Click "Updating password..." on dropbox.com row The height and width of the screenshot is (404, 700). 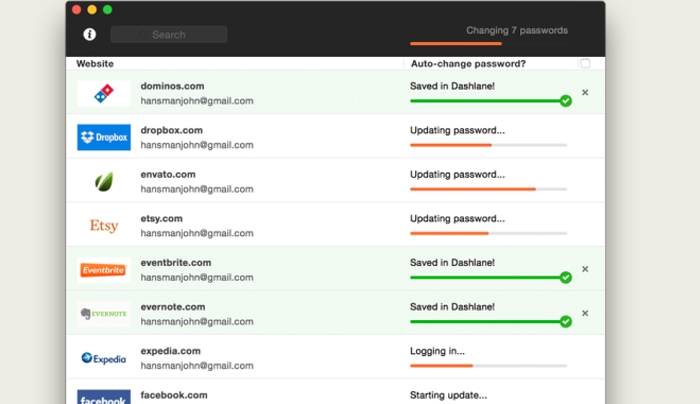point(458,130)
